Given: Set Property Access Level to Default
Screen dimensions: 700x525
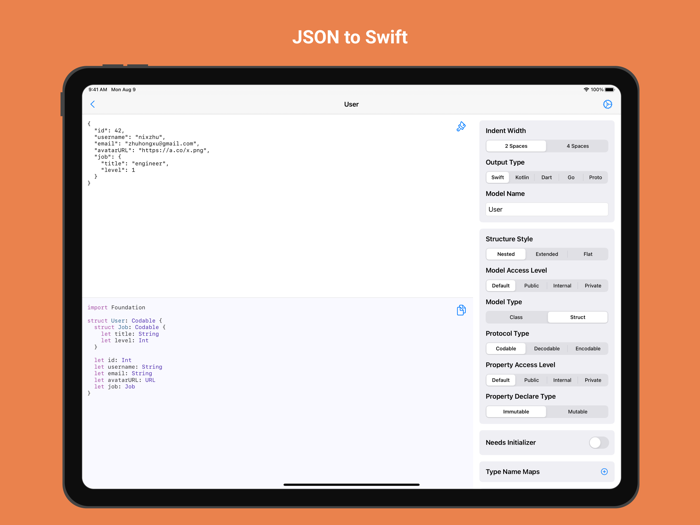Looking at the screenshot, I should (x=500, y=380).
